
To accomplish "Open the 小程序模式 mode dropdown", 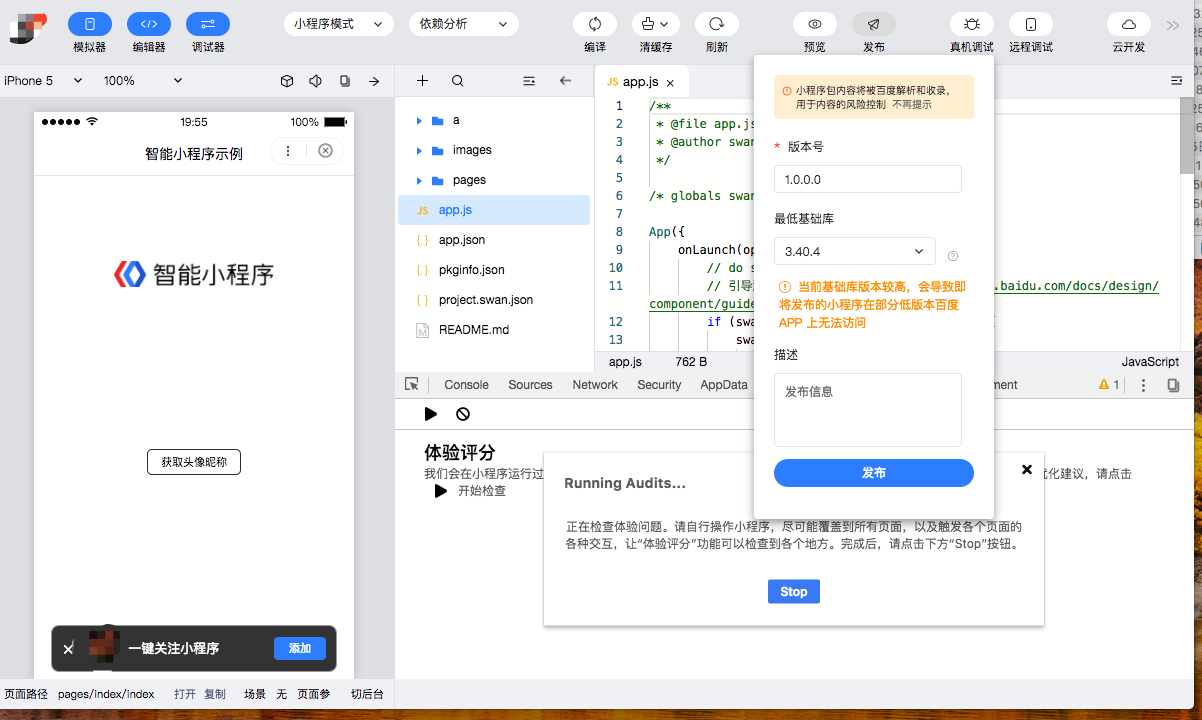I will tap(338, 24).
